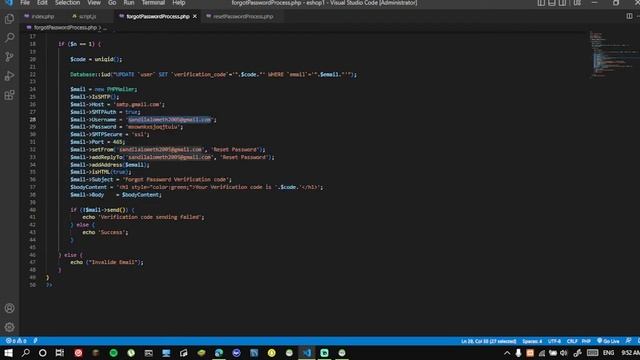Close the forgotPasswordProcess.php tab
Screen dimensions: 640x360
tap(195, 17)
